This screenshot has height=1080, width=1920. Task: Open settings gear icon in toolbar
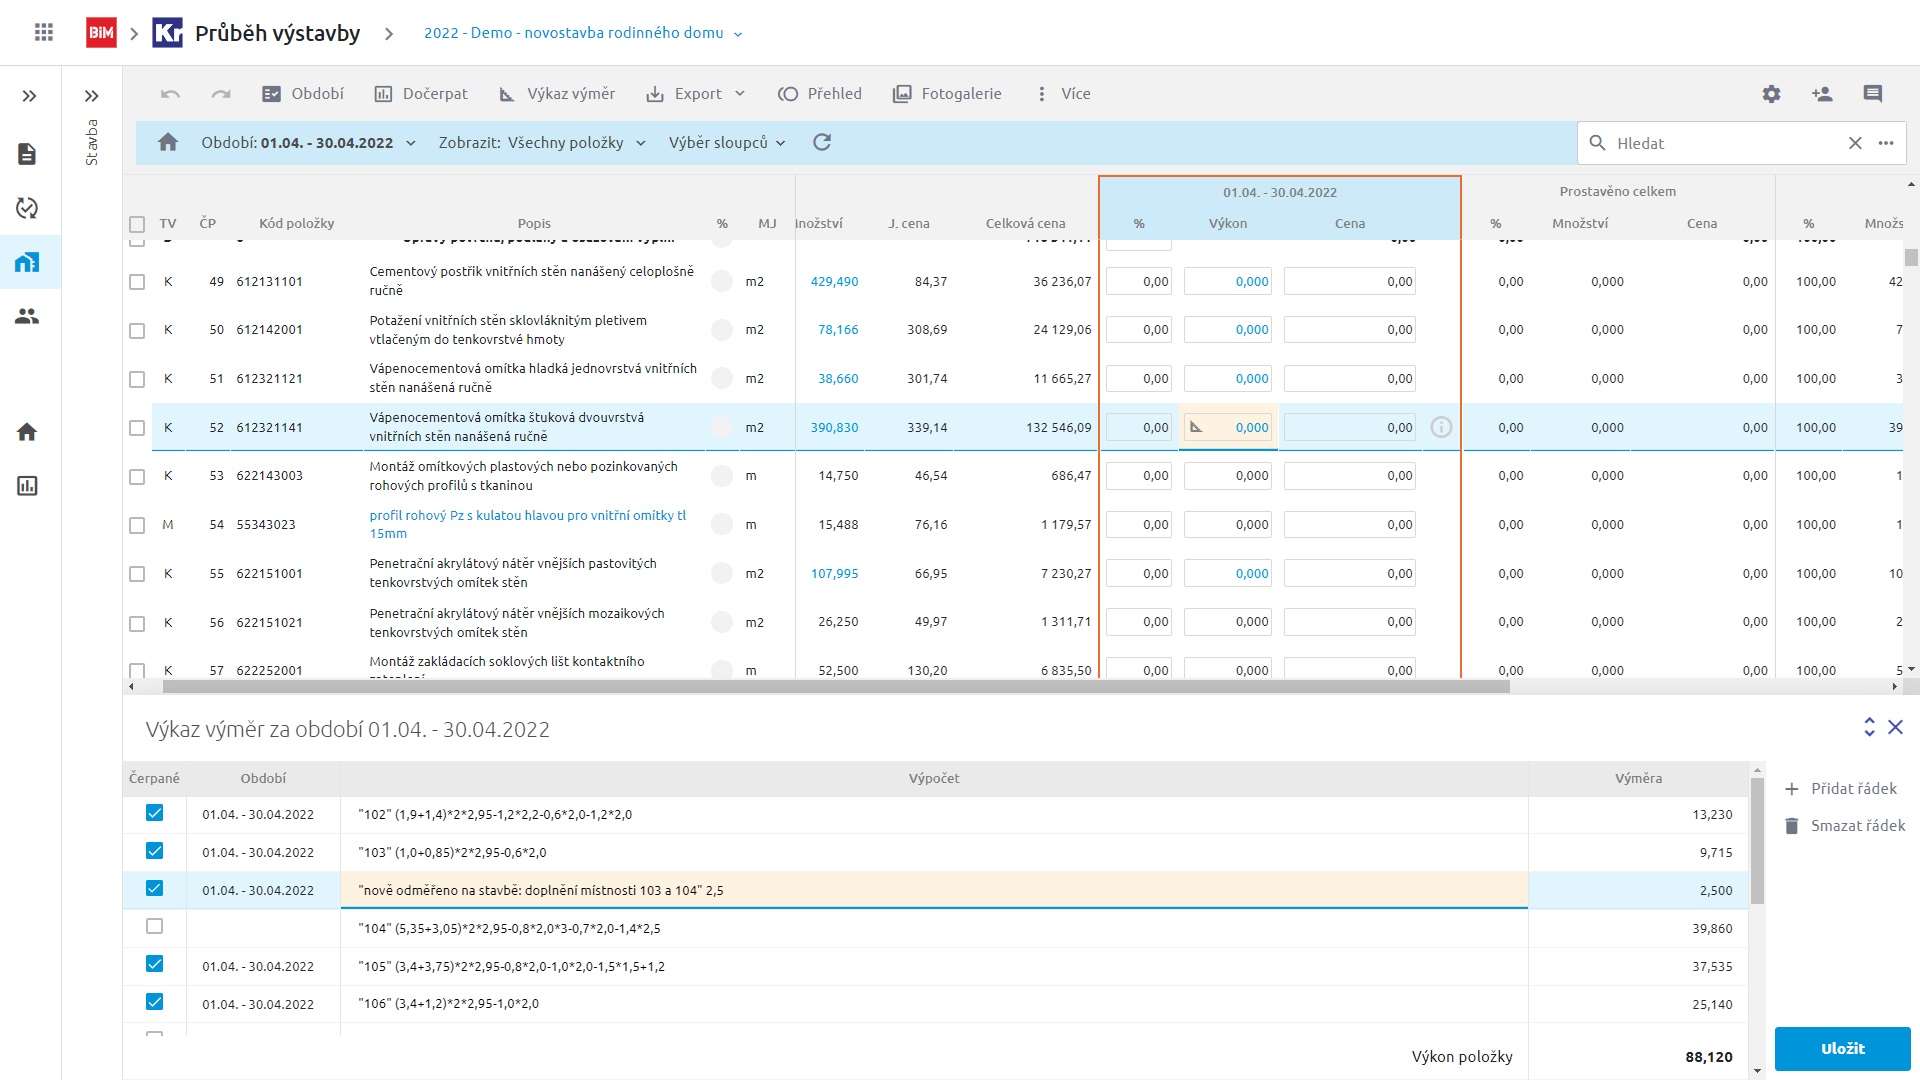pyautogui.click(x=1771, y=94)
